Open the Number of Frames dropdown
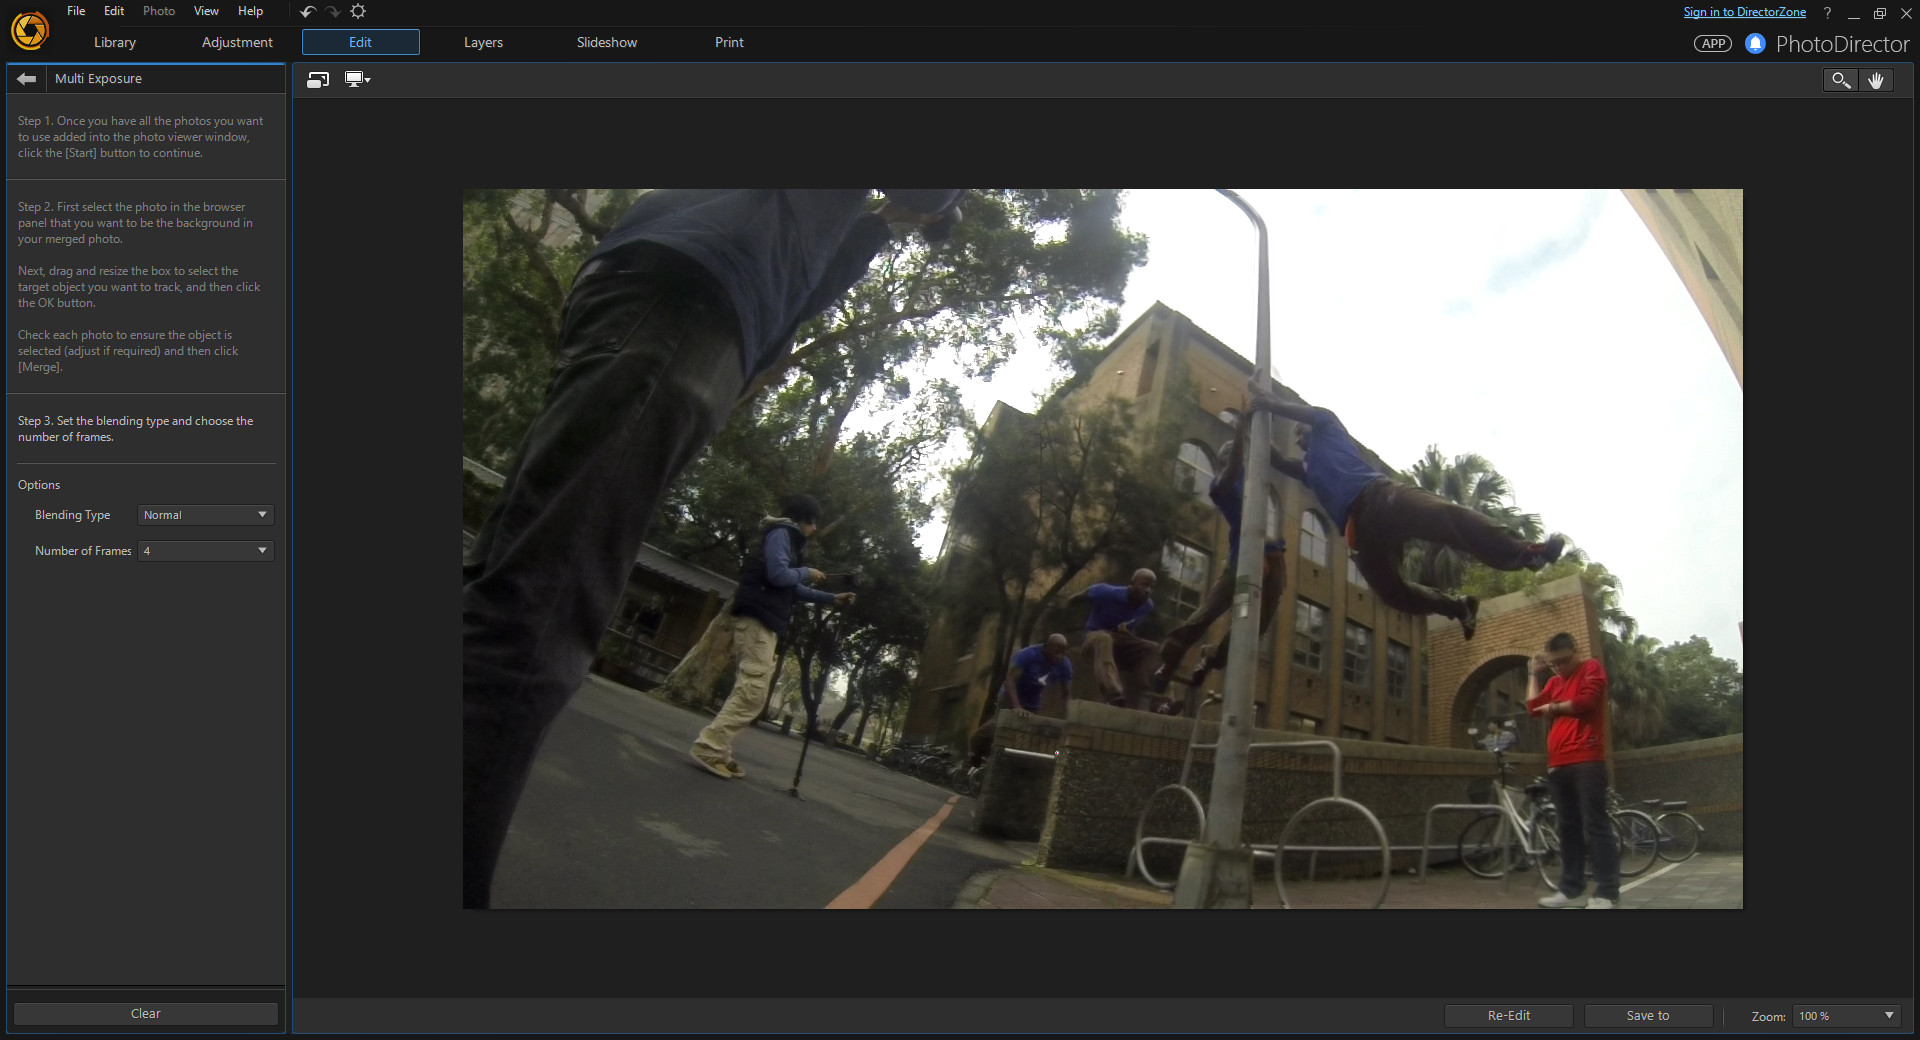 coord(205,551)
